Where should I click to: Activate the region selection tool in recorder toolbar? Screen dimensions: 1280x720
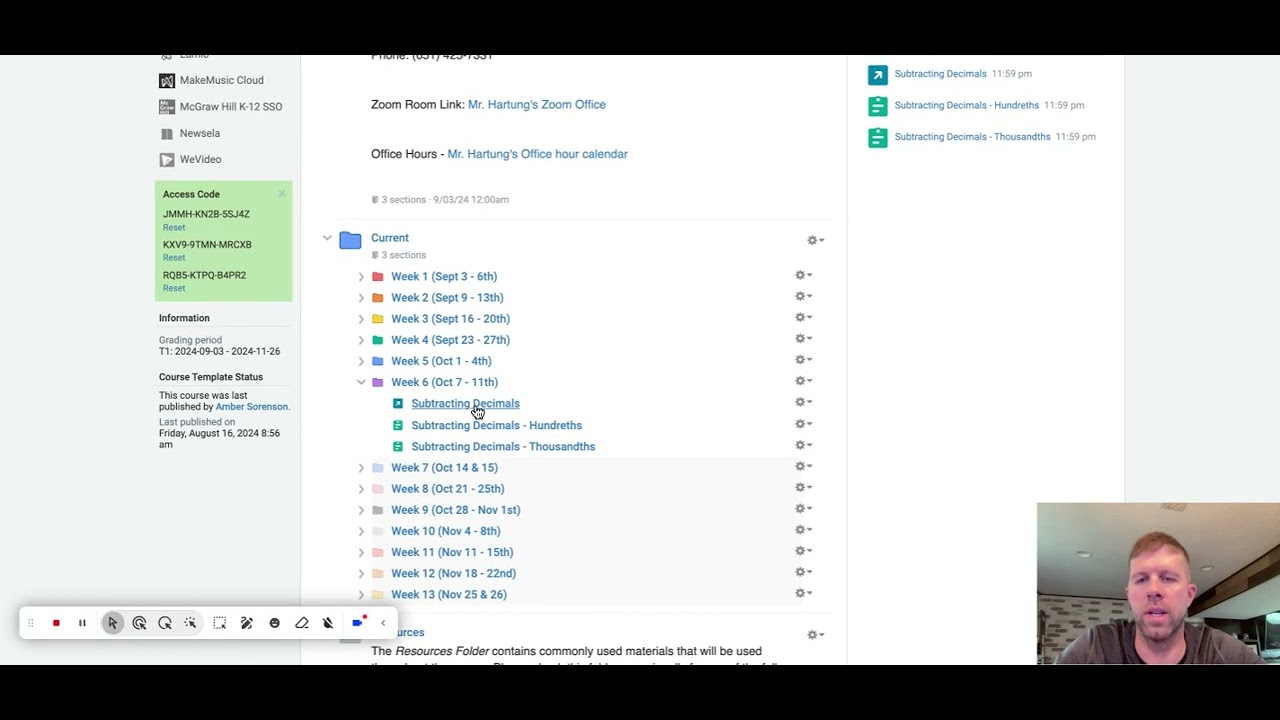(x=219, y=623)
